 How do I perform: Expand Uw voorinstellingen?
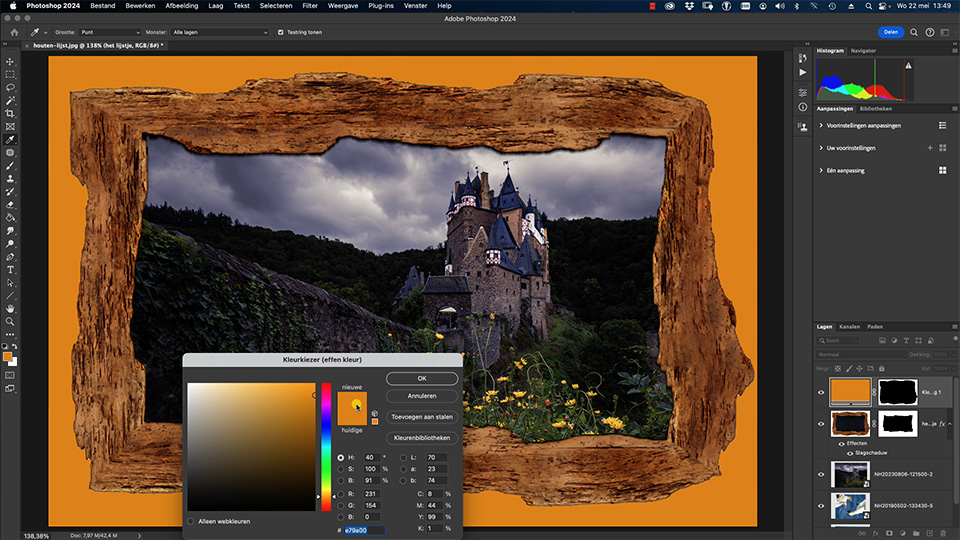pos(821,148)
